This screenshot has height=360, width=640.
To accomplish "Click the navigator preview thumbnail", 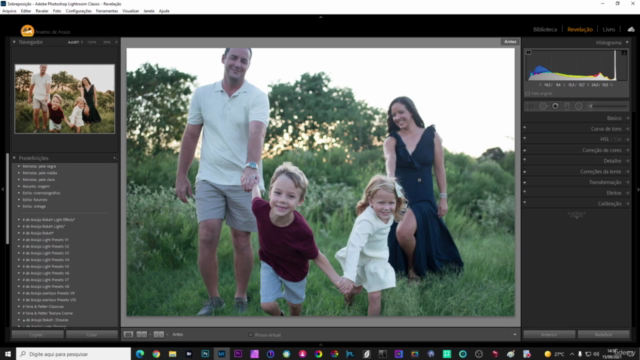I will [65, 99].
